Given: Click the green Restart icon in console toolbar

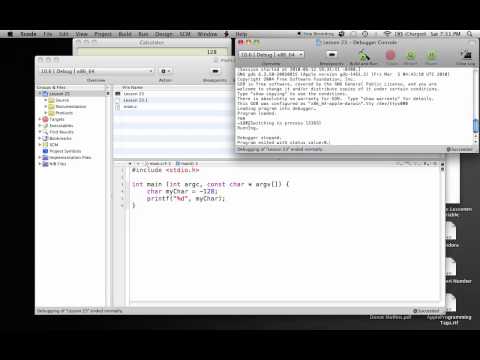Looking at the screenshot, I should pyautogui.click(x=411, y=56).
